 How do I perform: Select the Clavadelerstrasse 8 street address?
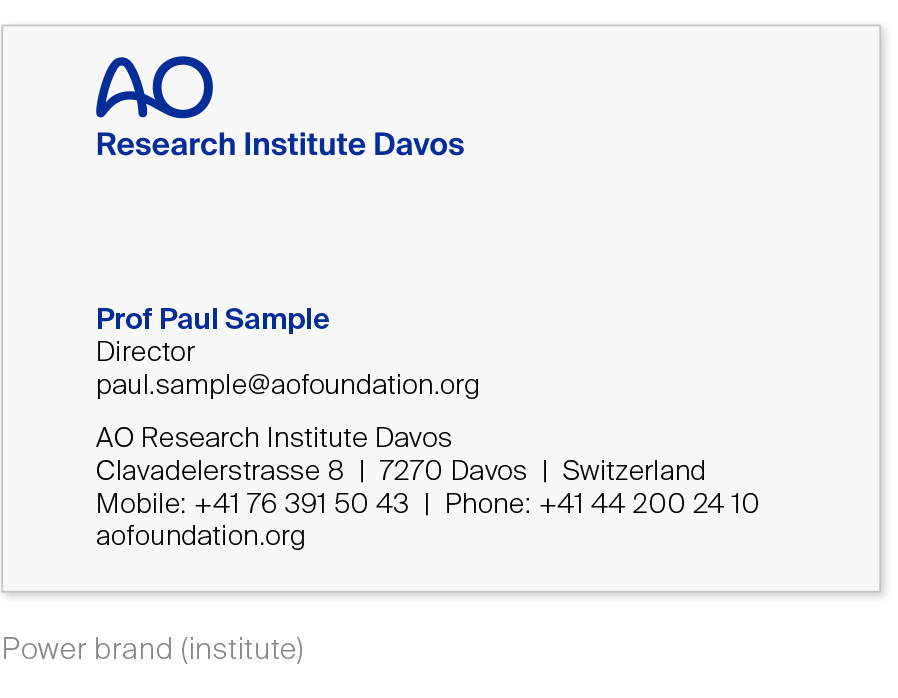pos(219,471)
